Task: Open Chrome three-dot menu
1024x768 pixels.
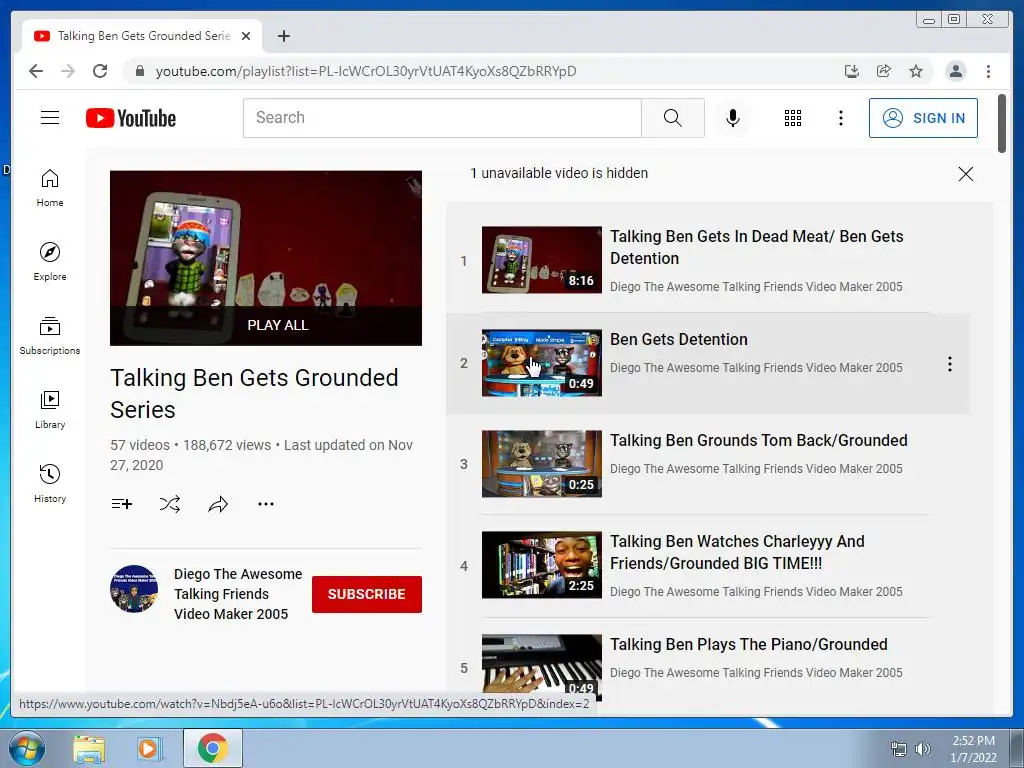Action: coord(988,71)
